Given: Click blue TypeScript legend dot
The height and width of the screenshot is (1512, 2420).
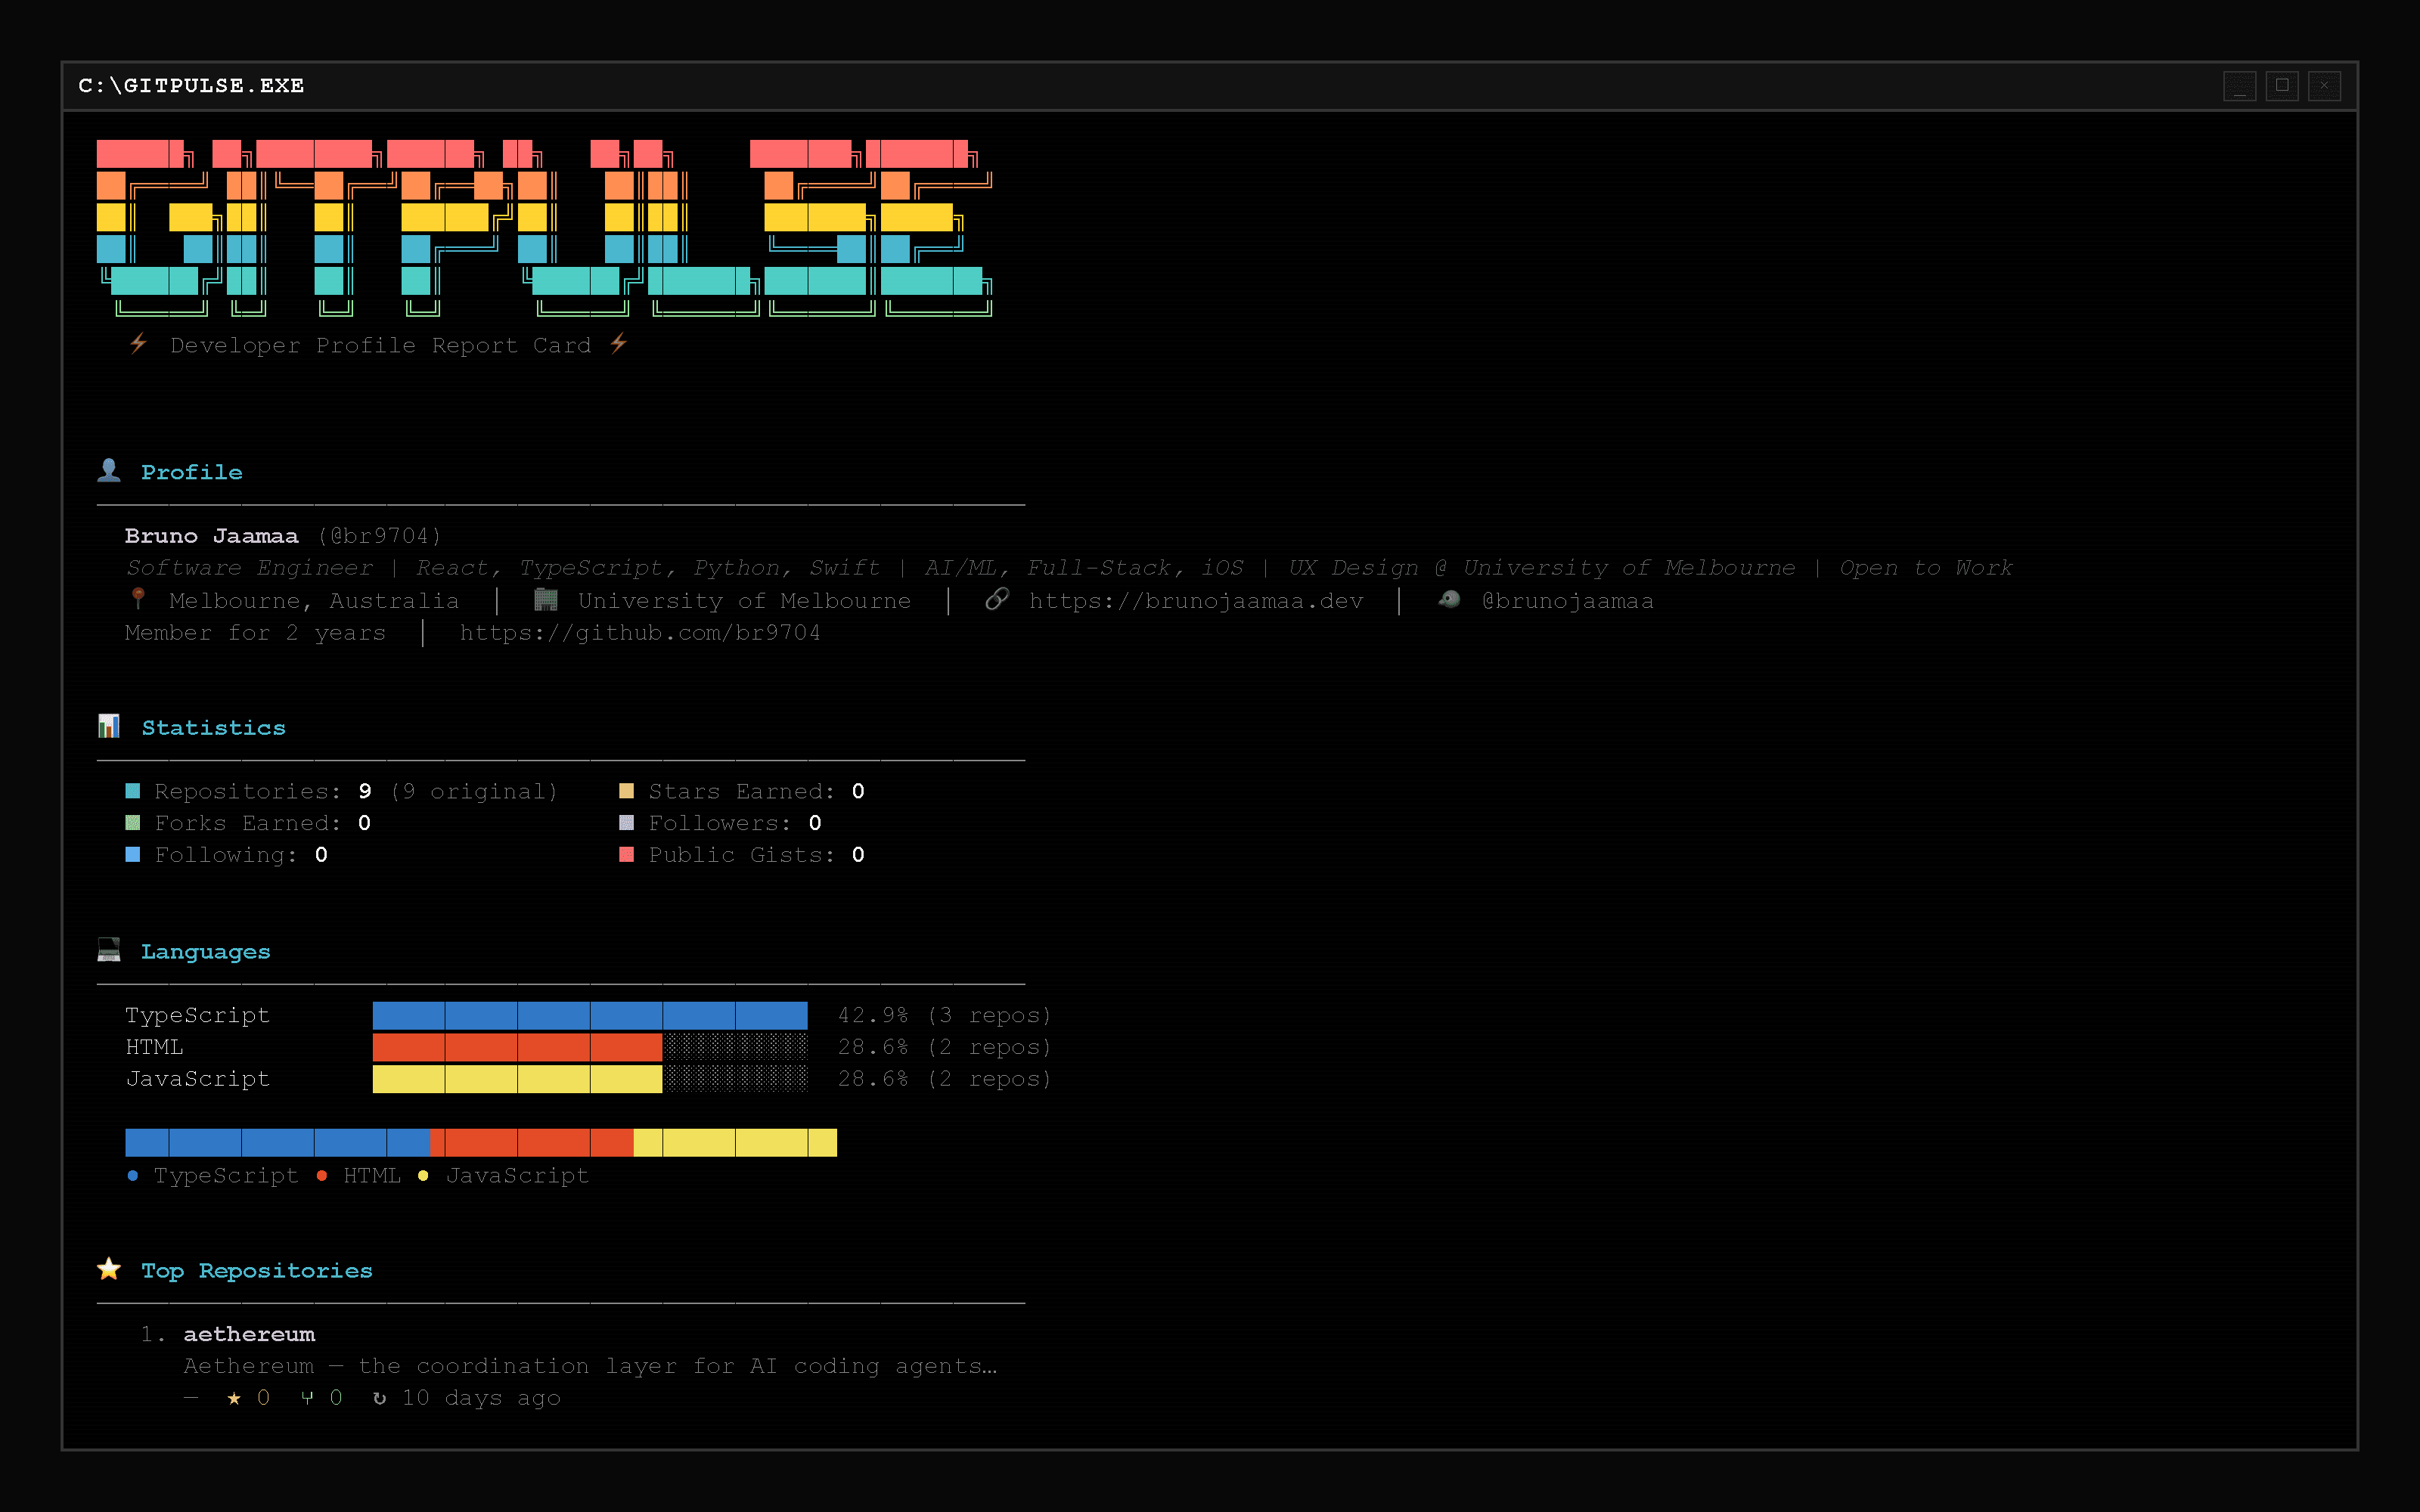Looking at the screenshot, I should coord(133,1176).
